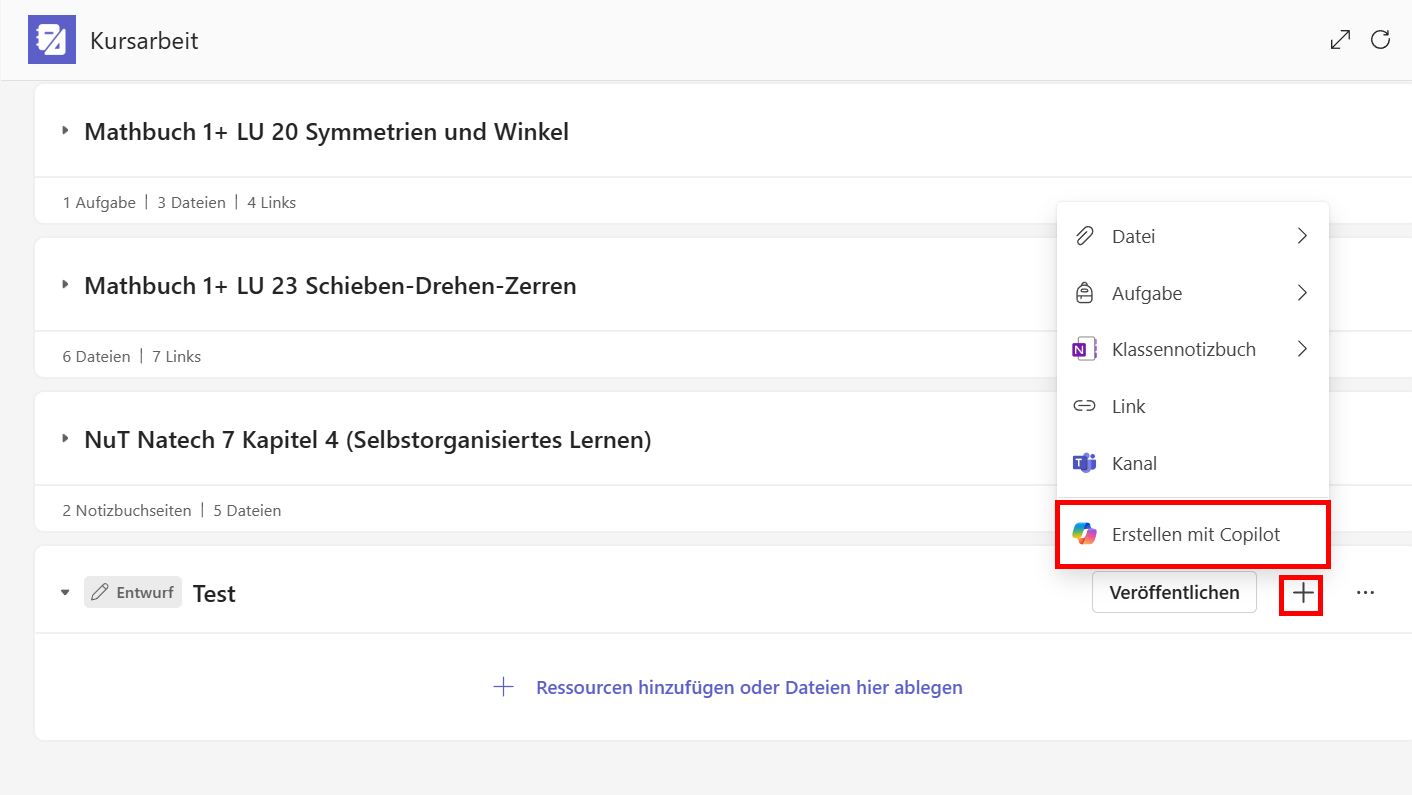Image resolution: width=1412 pixels, height=795 pixels.
Task: Choose Erstellen mit Copilot
Action: coord(1195,534)
